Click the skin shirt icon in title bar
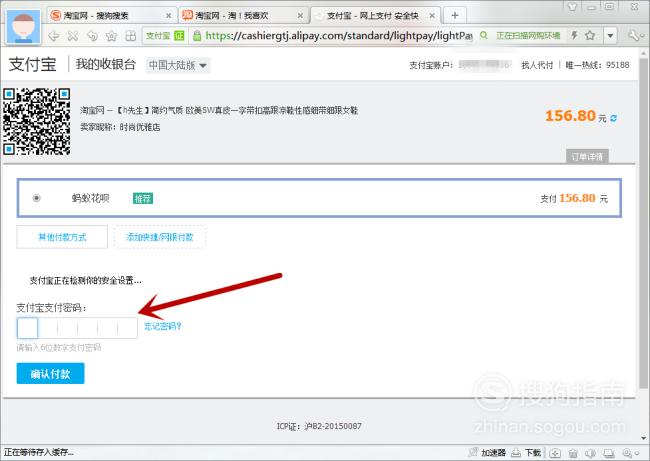The image size is (650, 461). [572, 6]
